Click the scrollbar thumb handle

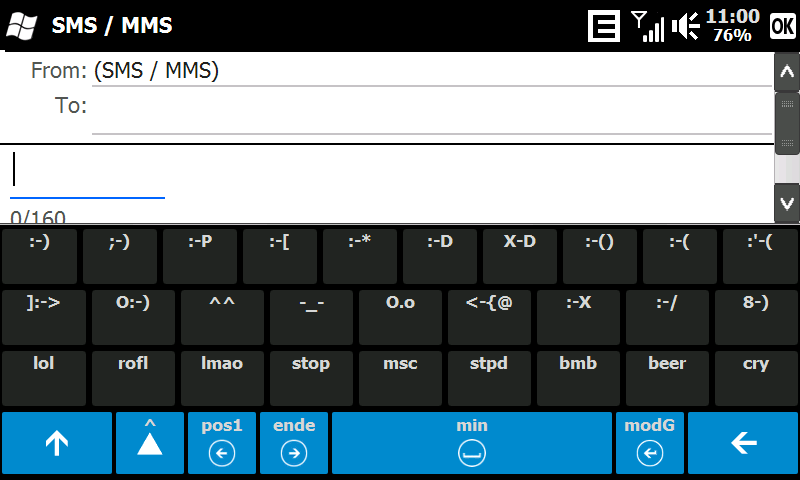tap(787, 123)
